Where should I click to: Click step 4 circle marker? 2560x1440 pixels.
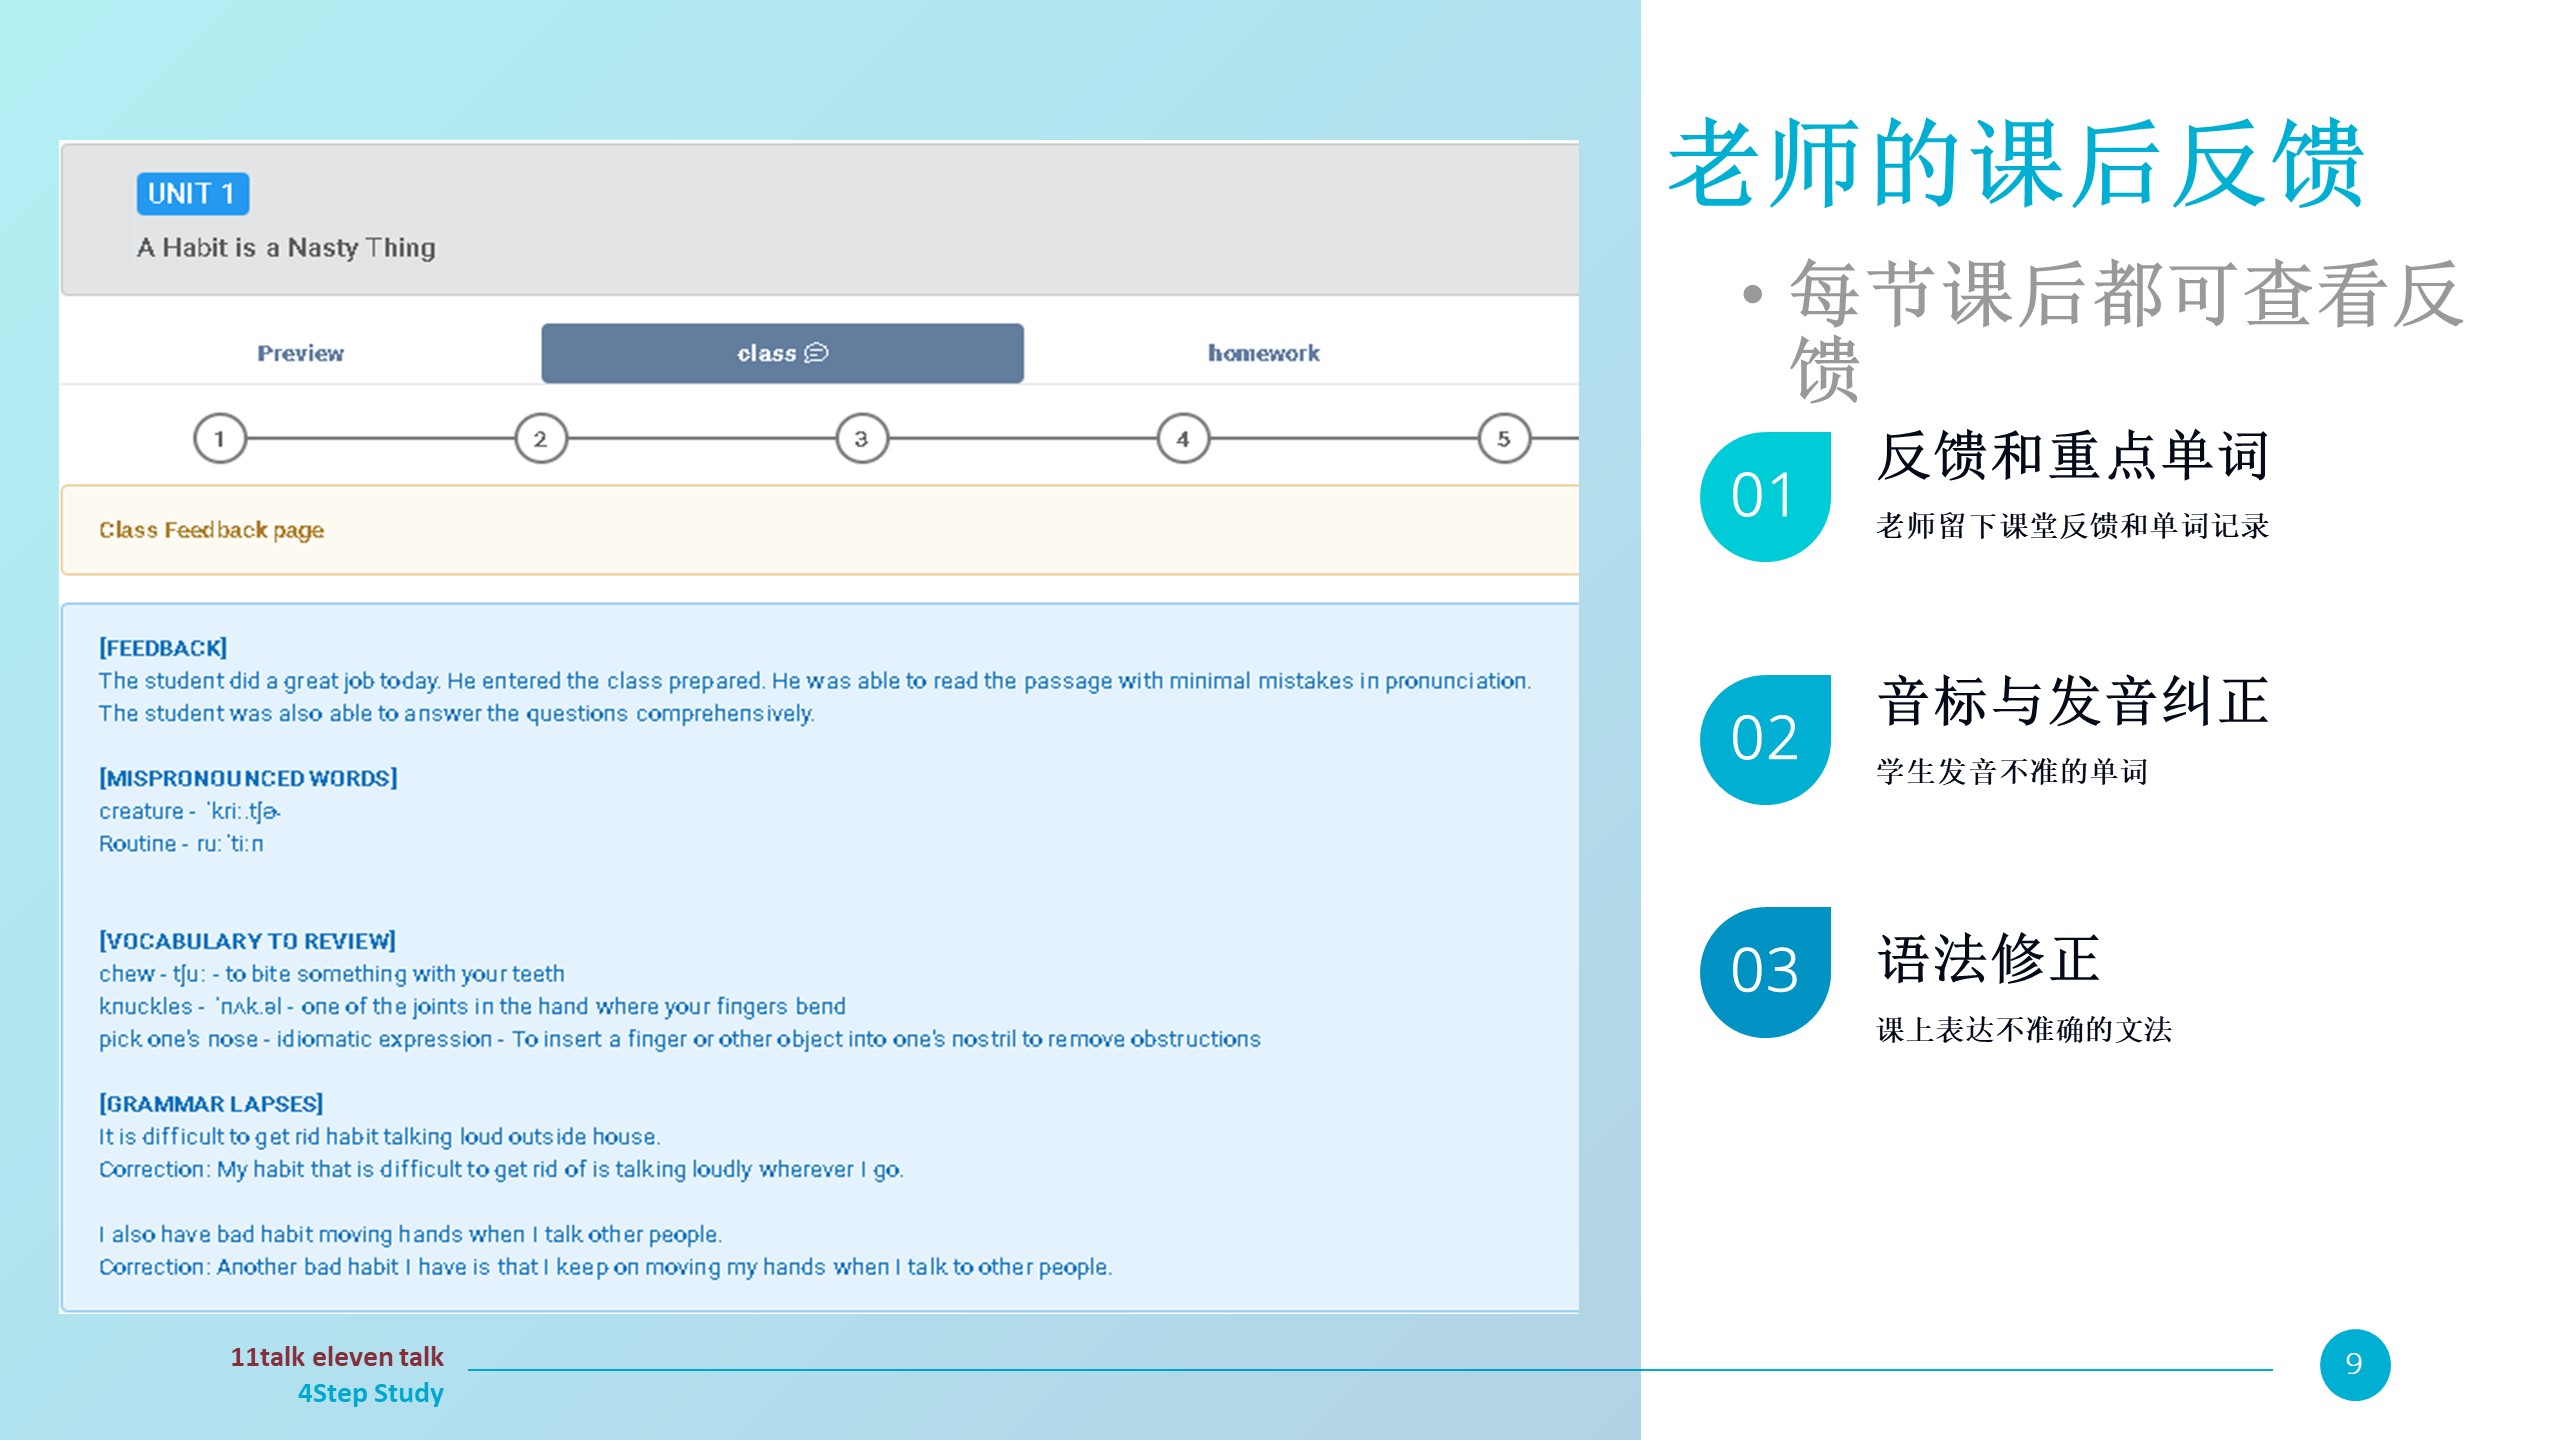pos(1183,438)
